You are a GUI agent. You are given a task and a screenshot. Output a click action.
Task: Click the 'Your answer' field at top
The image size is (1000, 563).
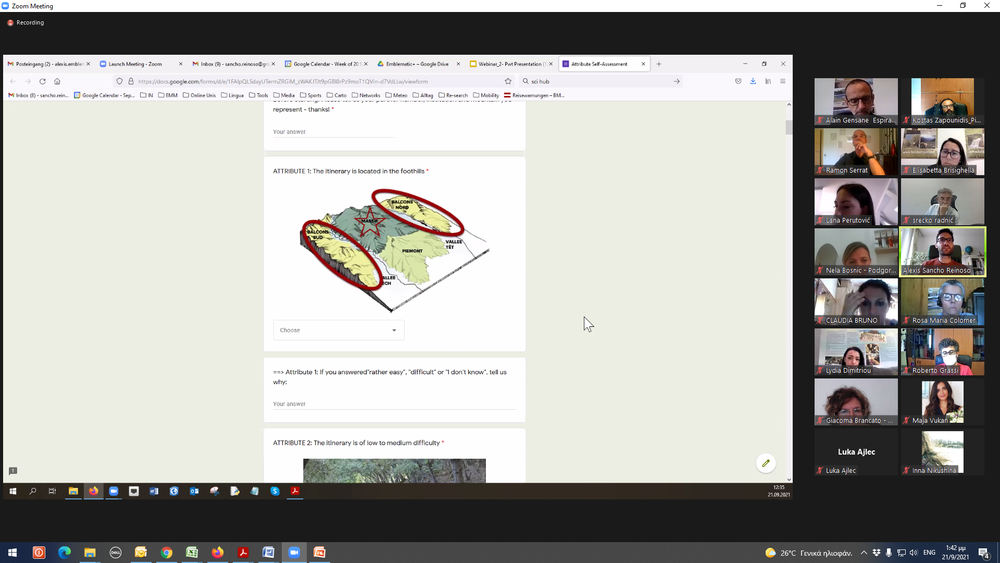(333, 132)
